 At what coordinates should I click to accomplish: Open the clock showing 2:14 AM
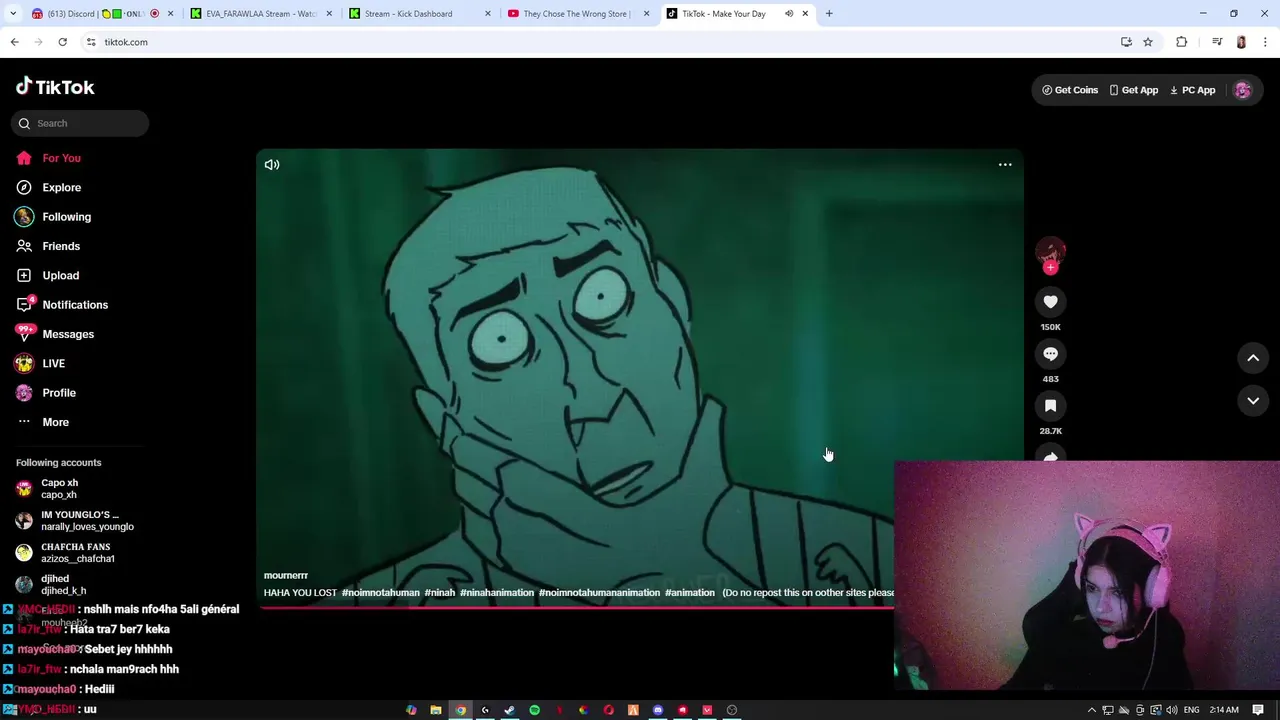(x=1224, y=710)
